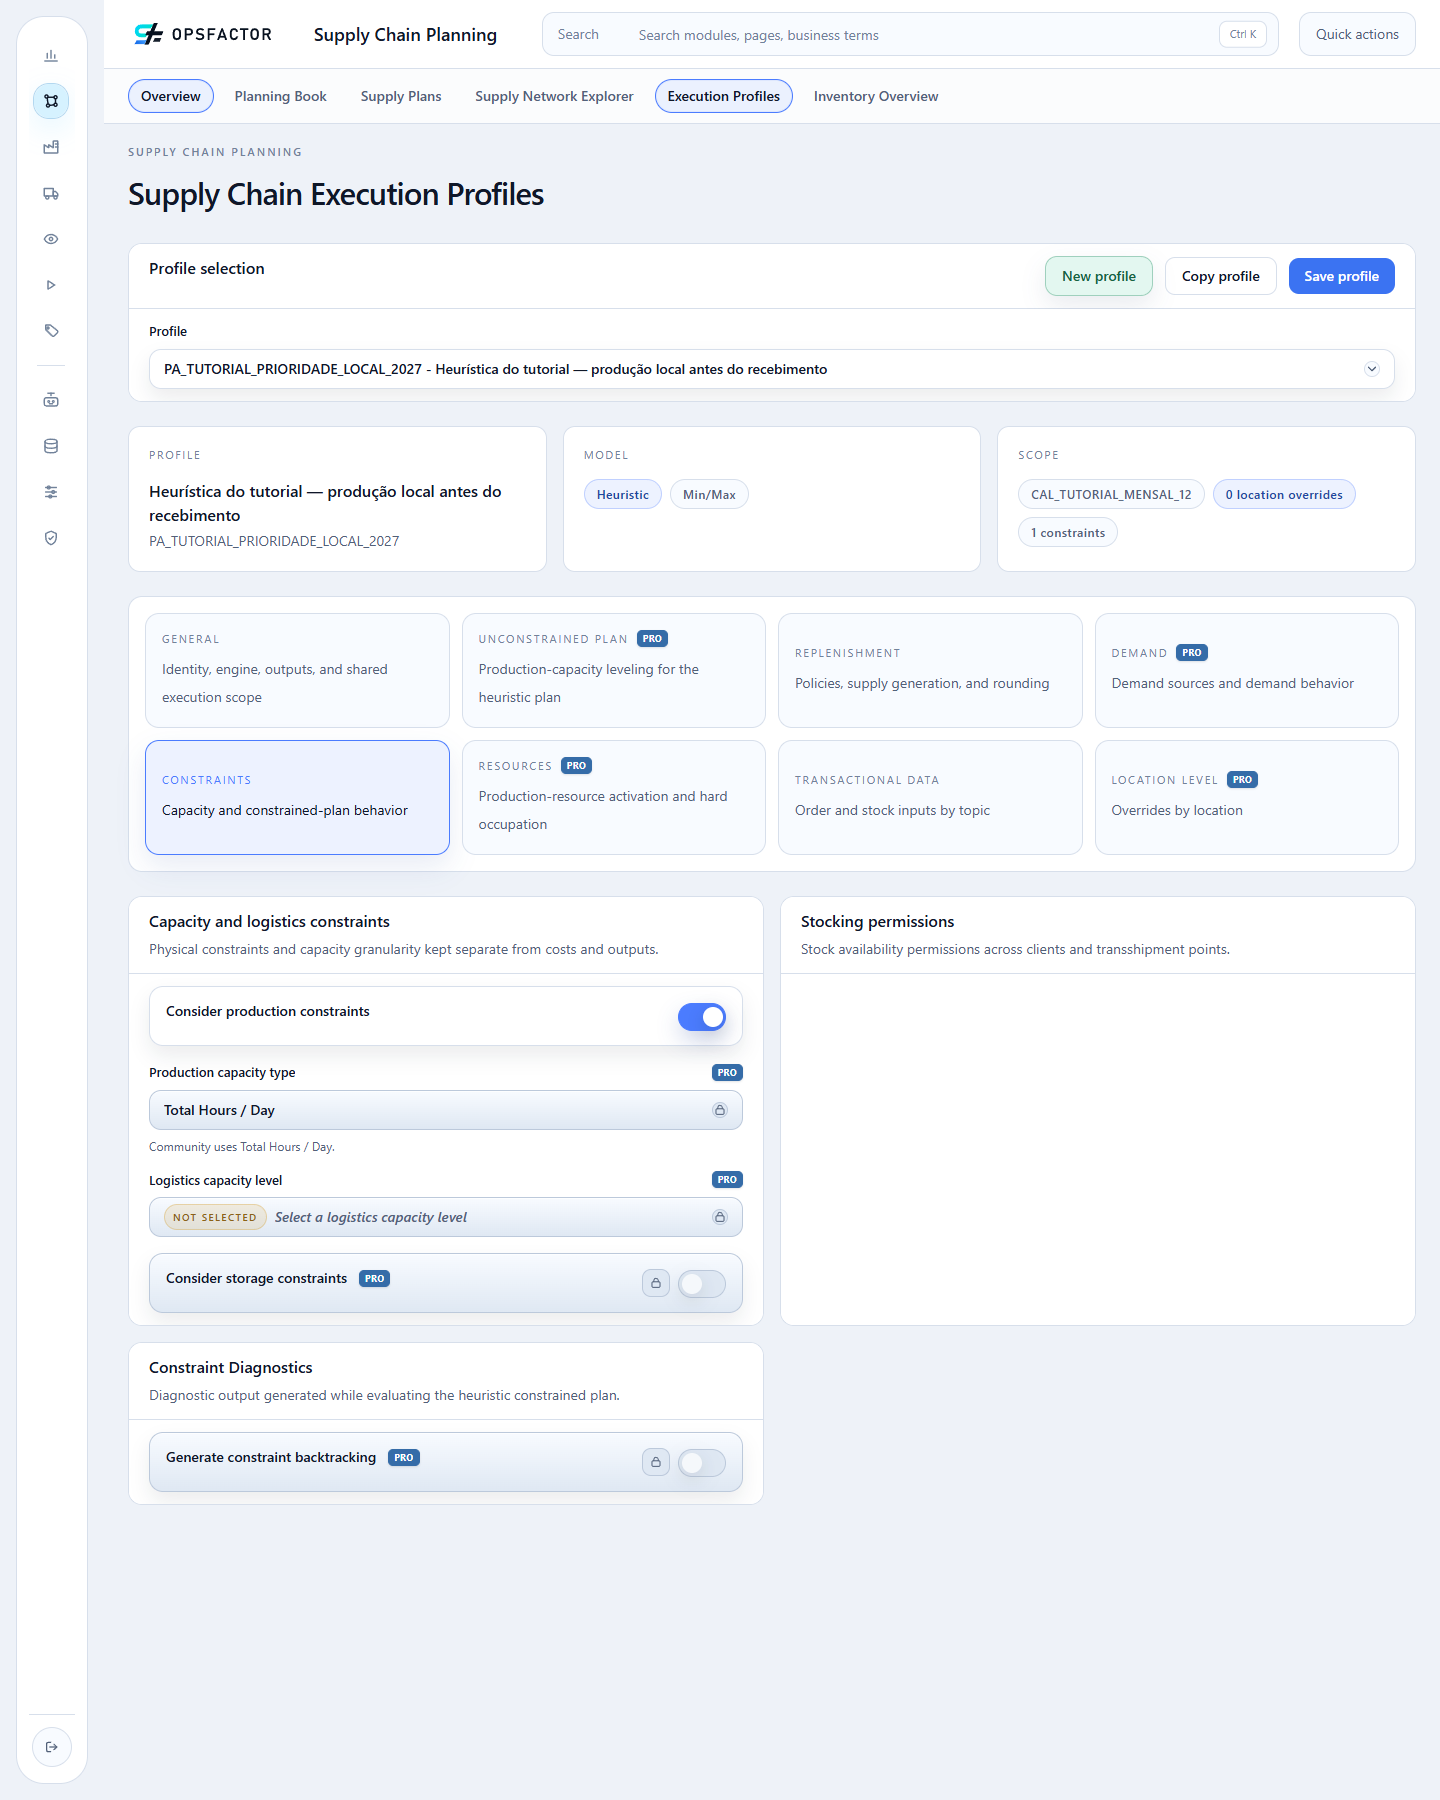This screenshot has width=1440, height=1800.
Task: Open the Location Level card
Action: 1247,797
